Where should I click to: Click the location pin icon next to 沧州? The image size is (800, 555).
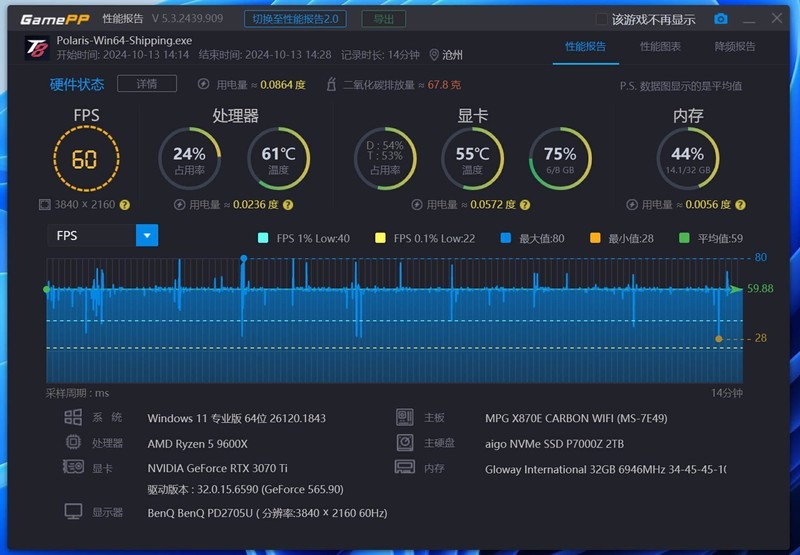tap(434, 55)
